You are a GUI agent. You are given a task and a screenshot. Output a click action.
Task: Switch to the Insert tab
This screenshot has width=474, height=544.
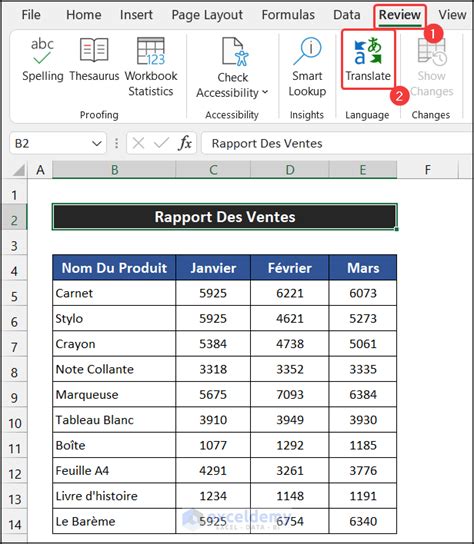click(136, 15)
